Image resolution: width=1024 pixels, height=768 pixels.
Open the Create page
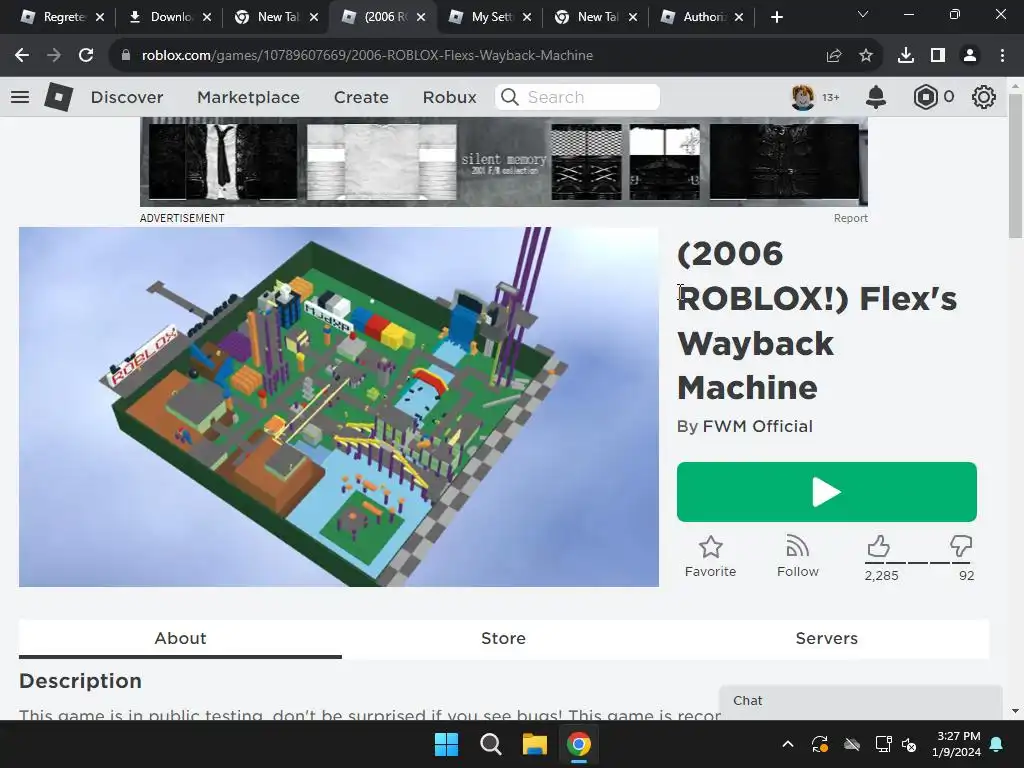point(361,97)
